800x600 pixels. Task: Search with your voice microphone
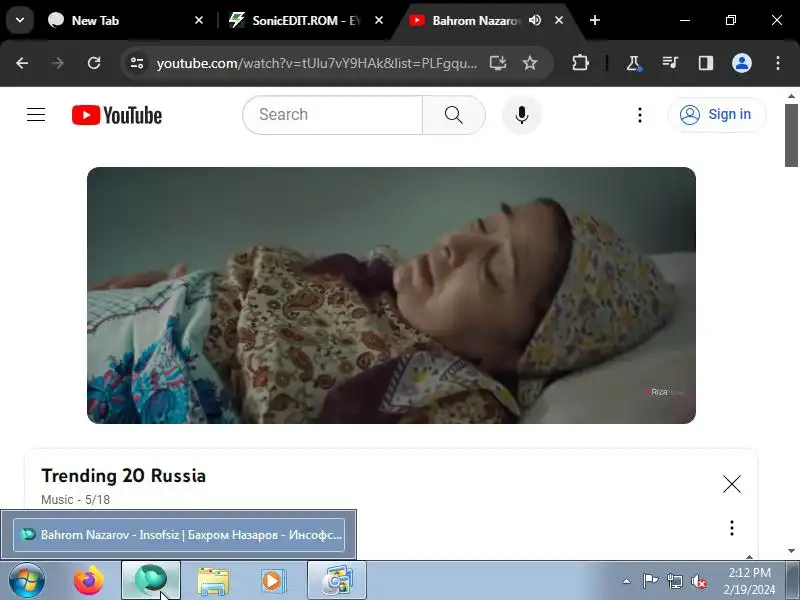point(521,115)
